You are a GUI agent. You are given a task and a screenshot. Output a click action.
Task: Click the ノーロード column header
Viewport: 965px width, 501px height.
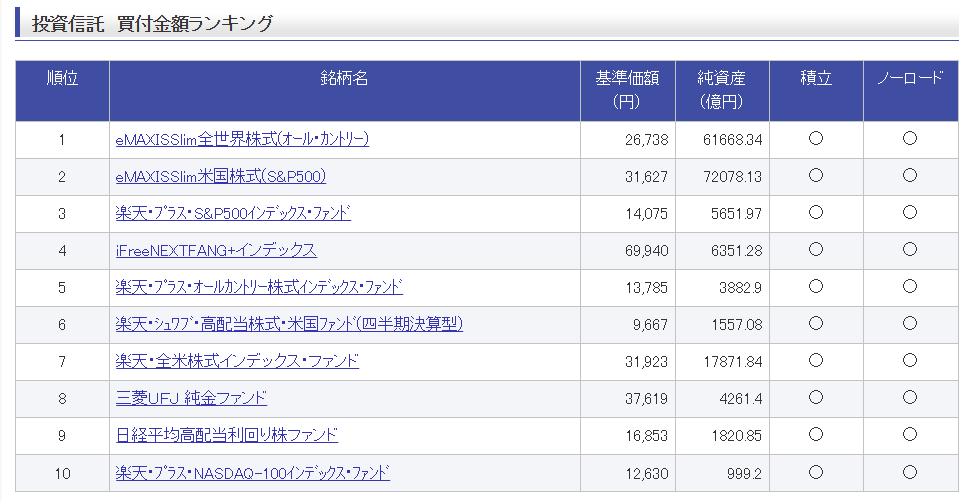[x=910, y=90]
